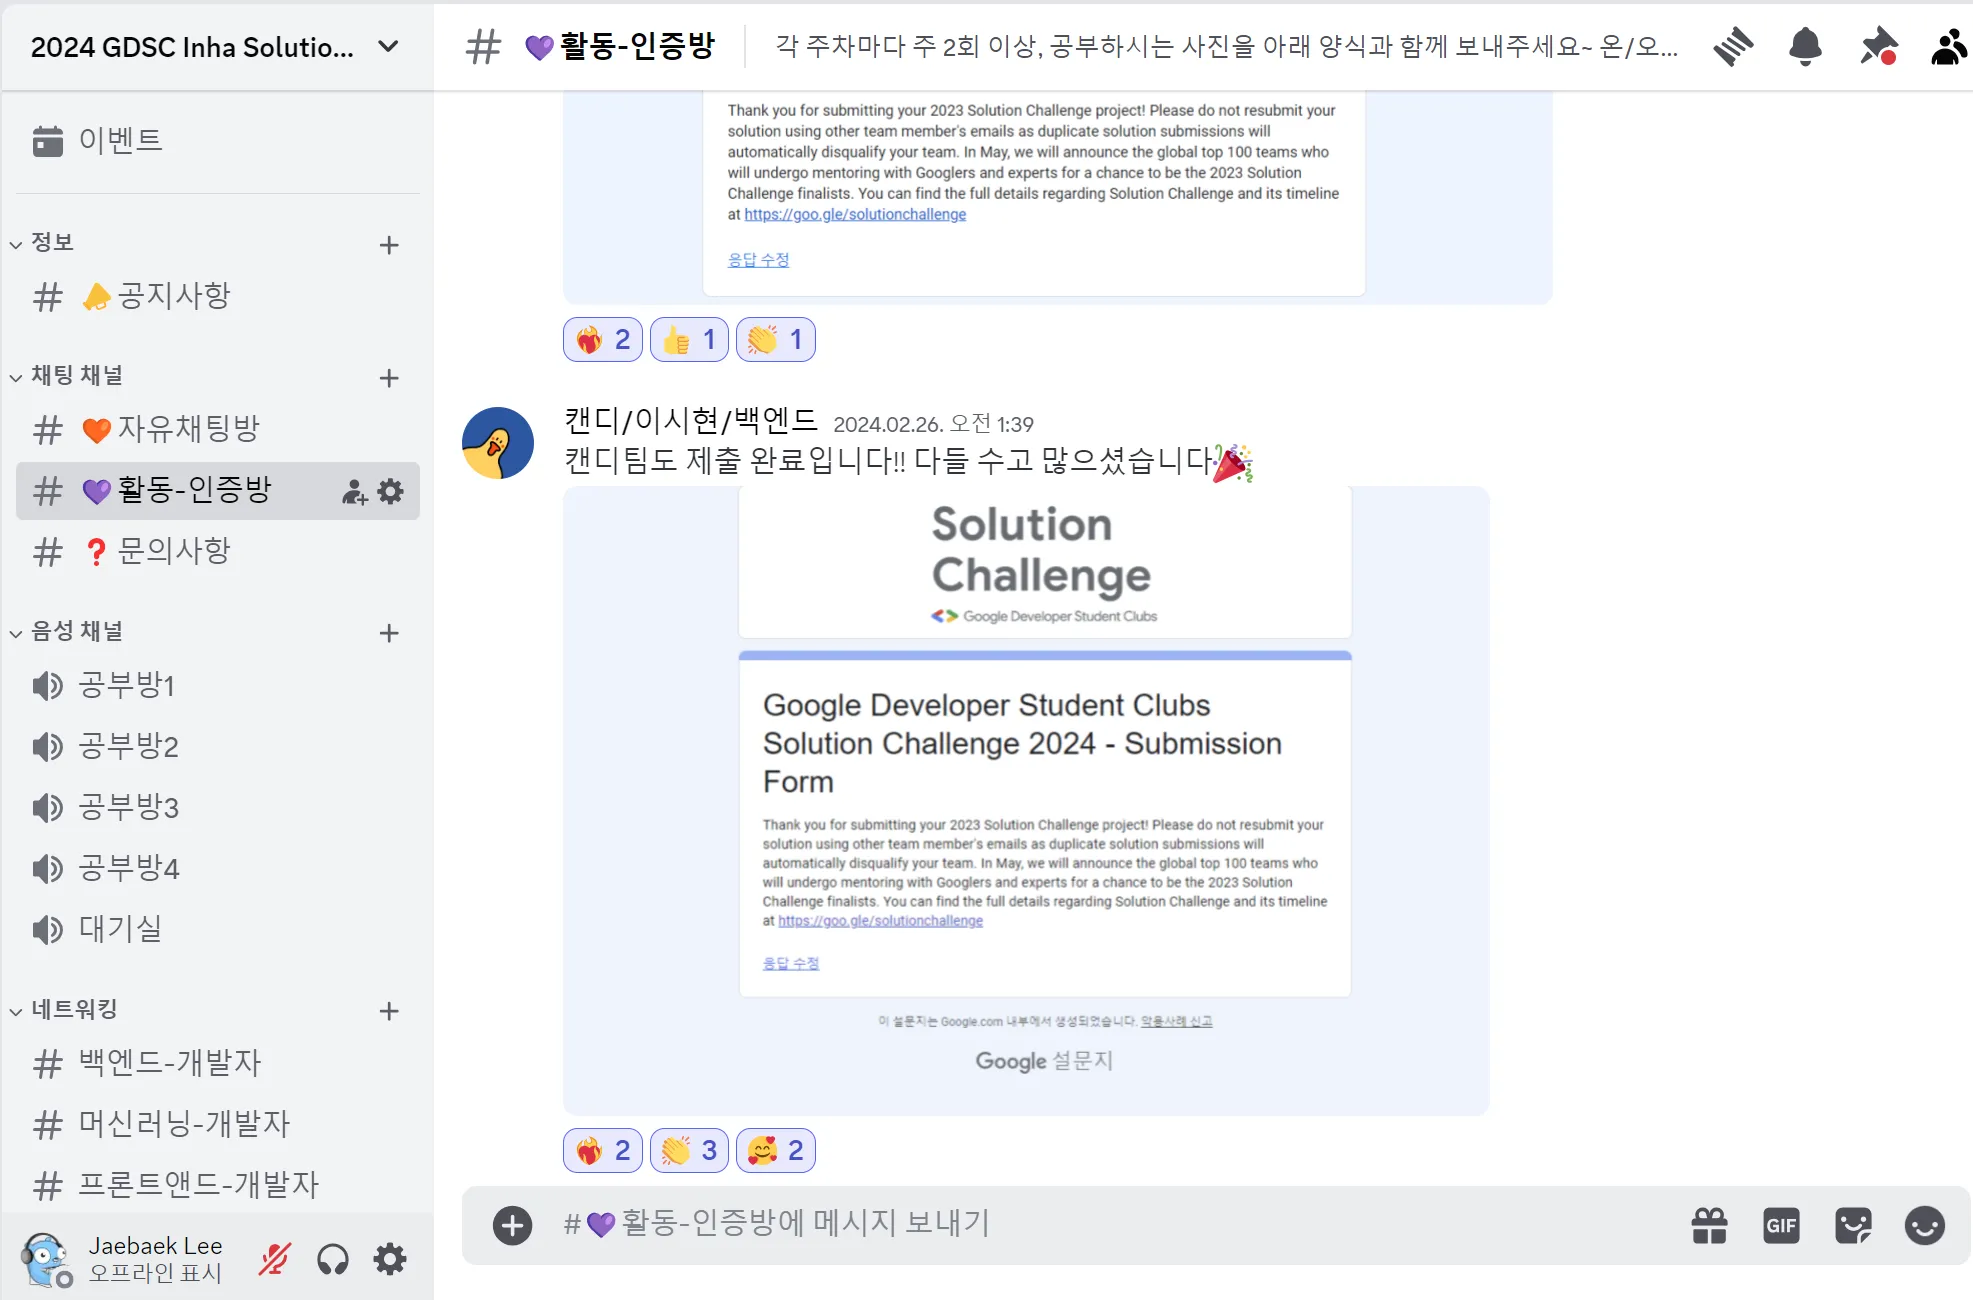This screenshot has height=1300, width=1973.
Task: Toggle clapping reaction with count 1
Action: point(776,340)
